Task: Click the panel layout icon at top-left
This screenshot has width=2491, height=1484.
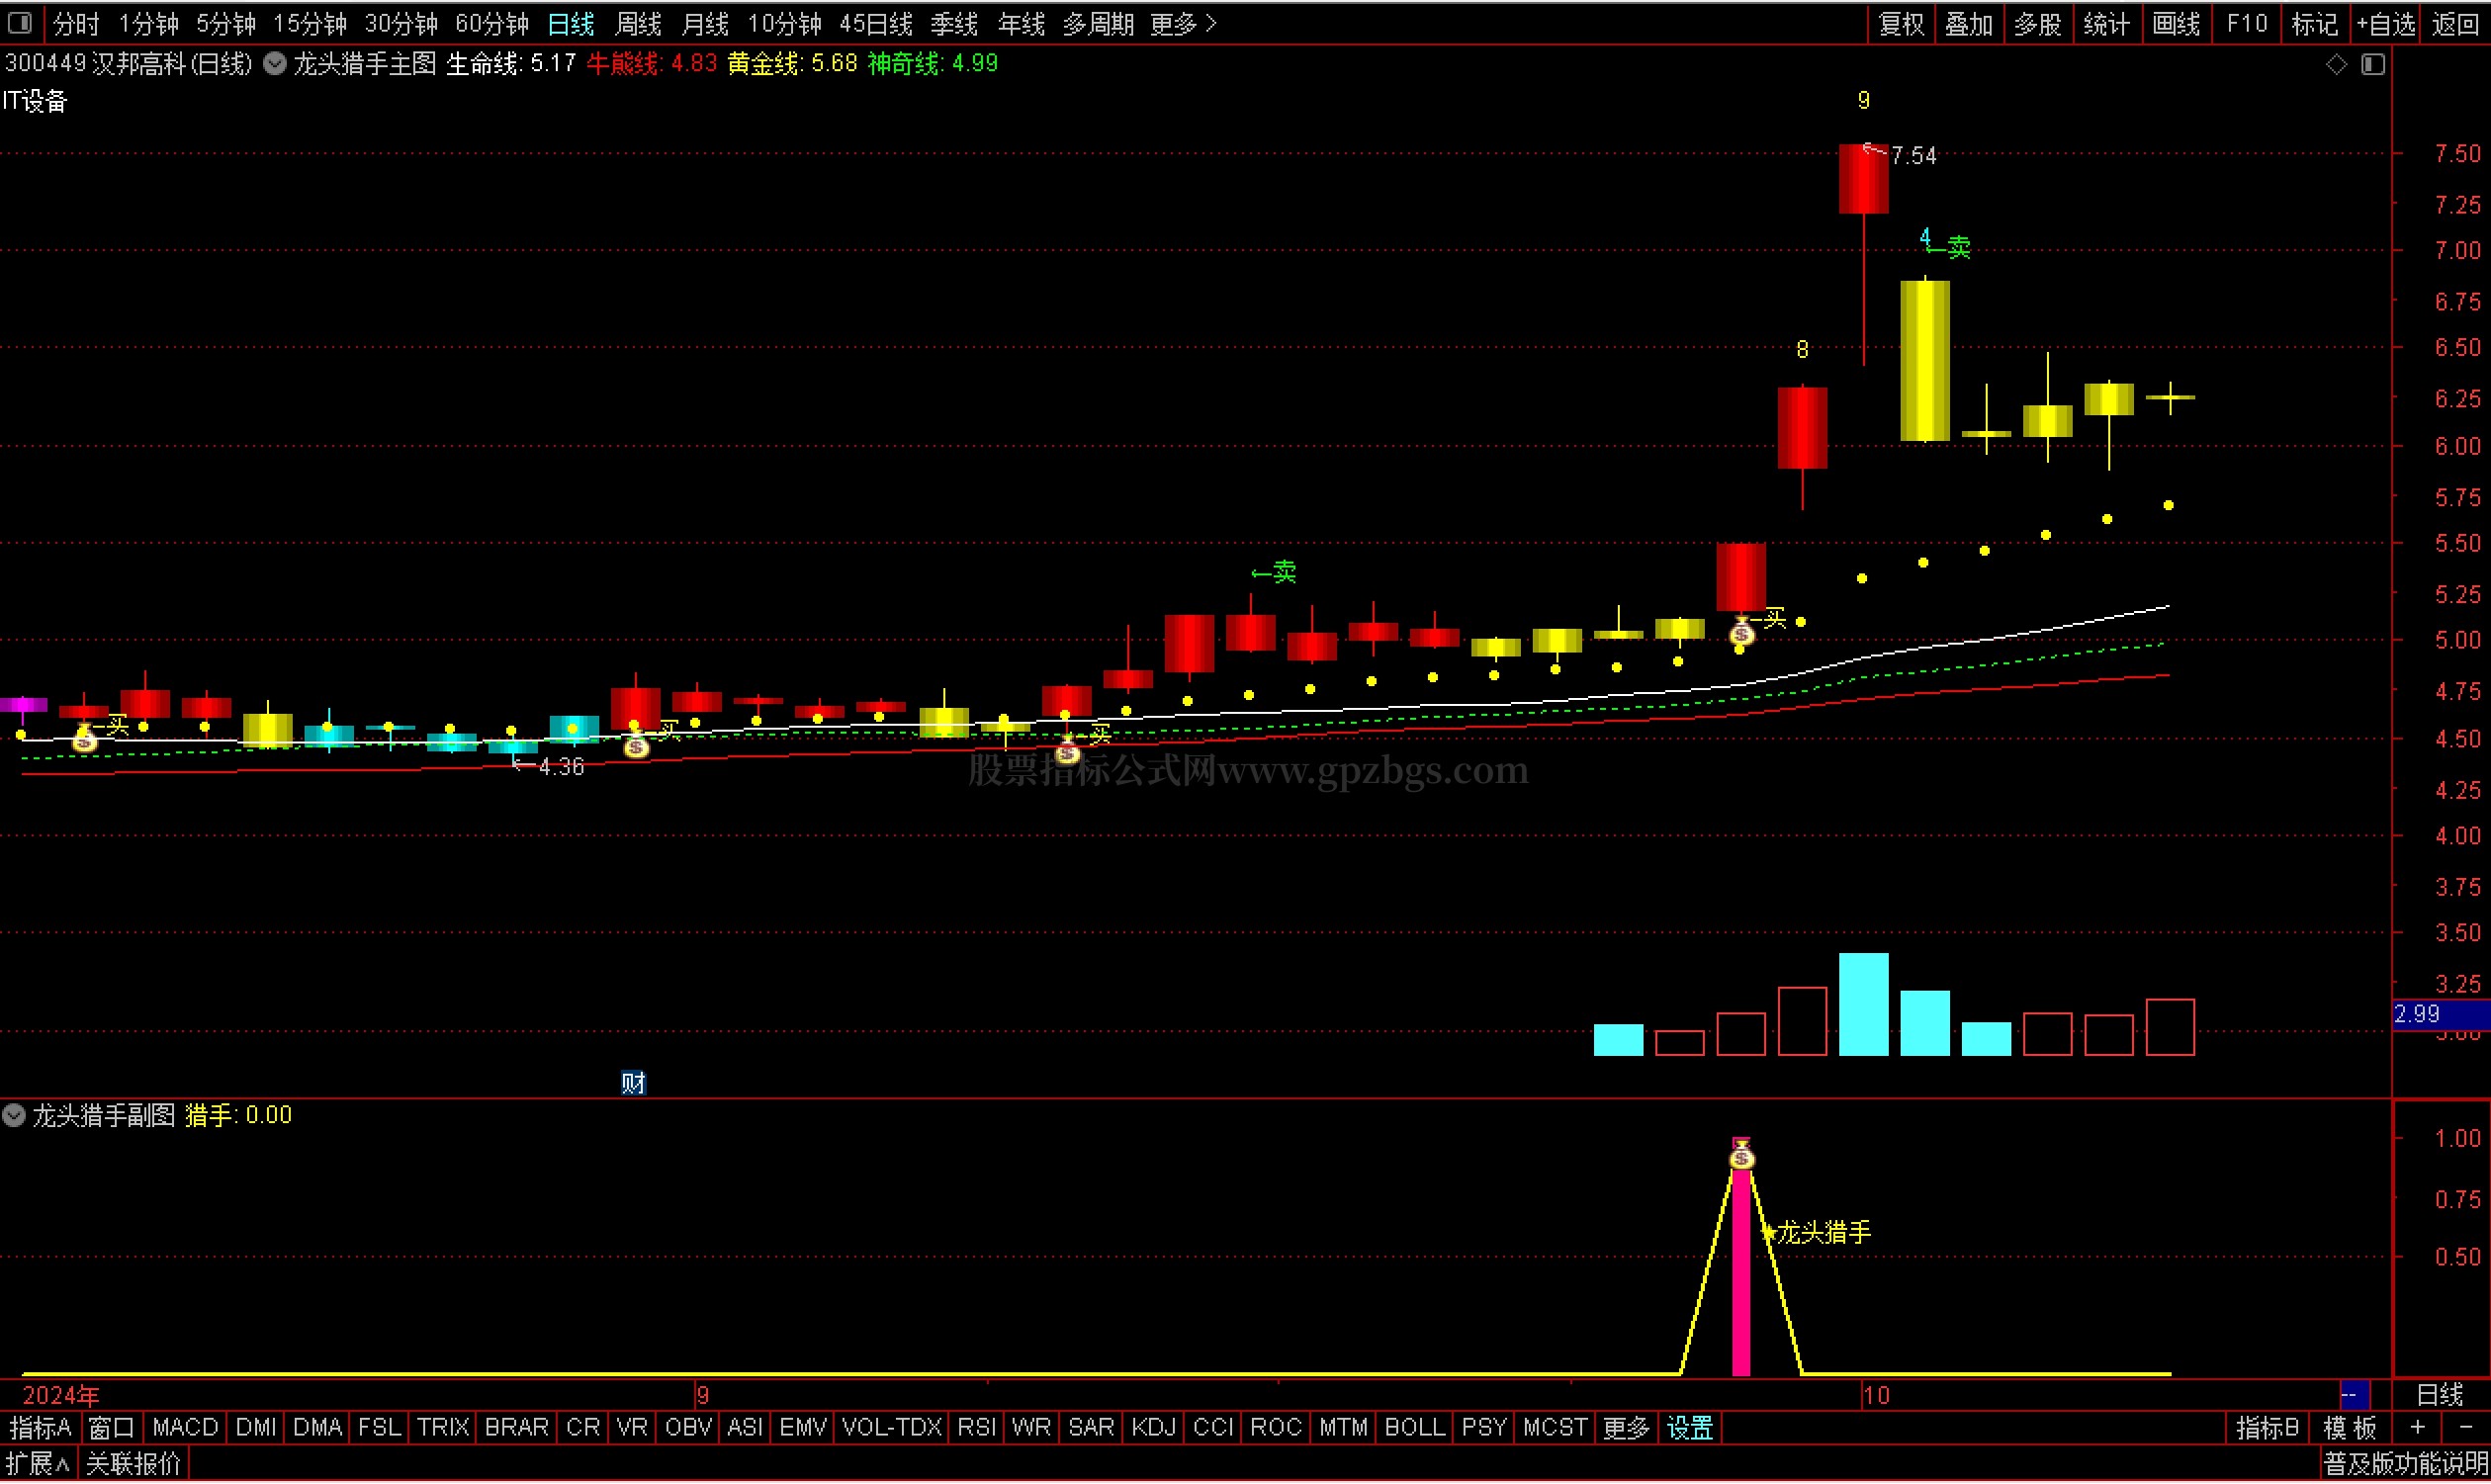Action: (x=20, y=22)
